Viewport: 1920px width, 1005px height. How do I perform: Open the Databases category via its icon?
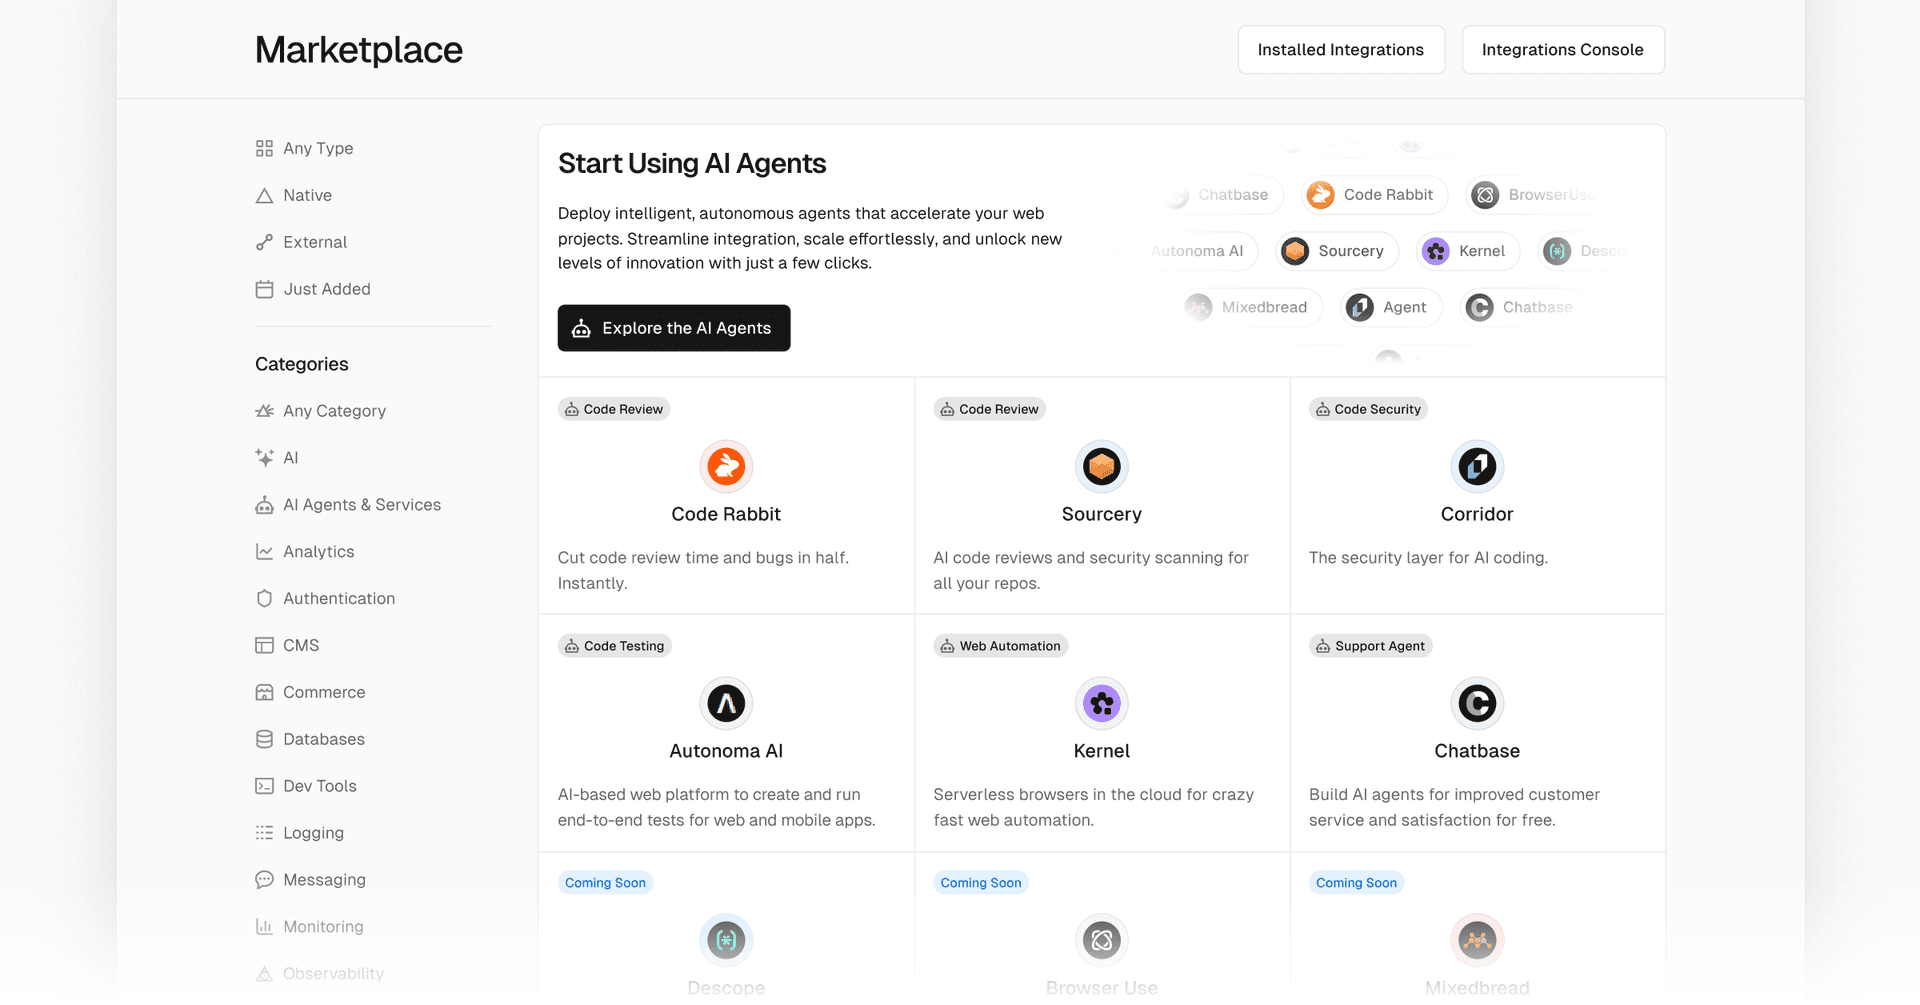(x=264, y=738)
